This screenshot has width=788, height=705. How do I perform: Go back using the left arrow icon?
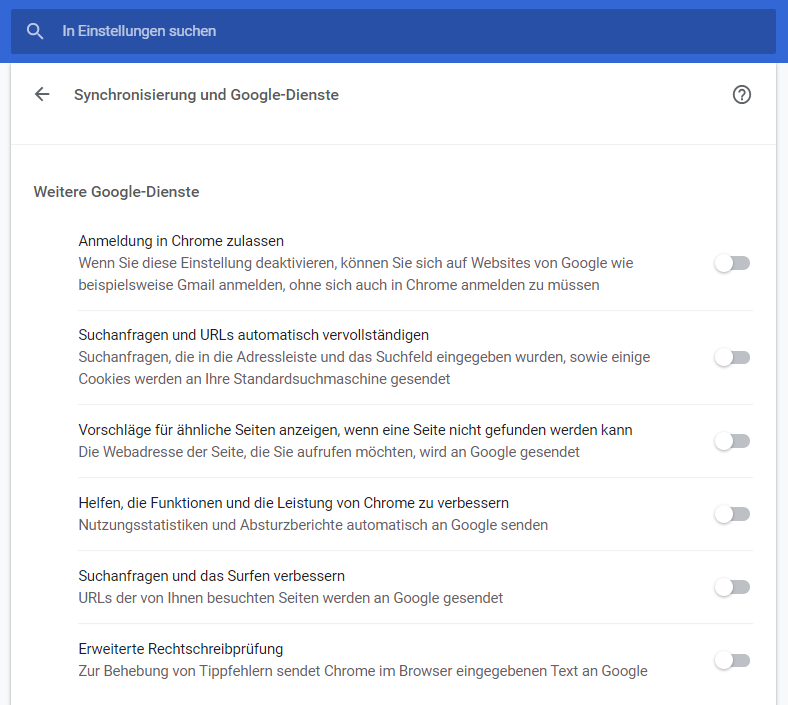pyautogui.click(x=42, y=95)
